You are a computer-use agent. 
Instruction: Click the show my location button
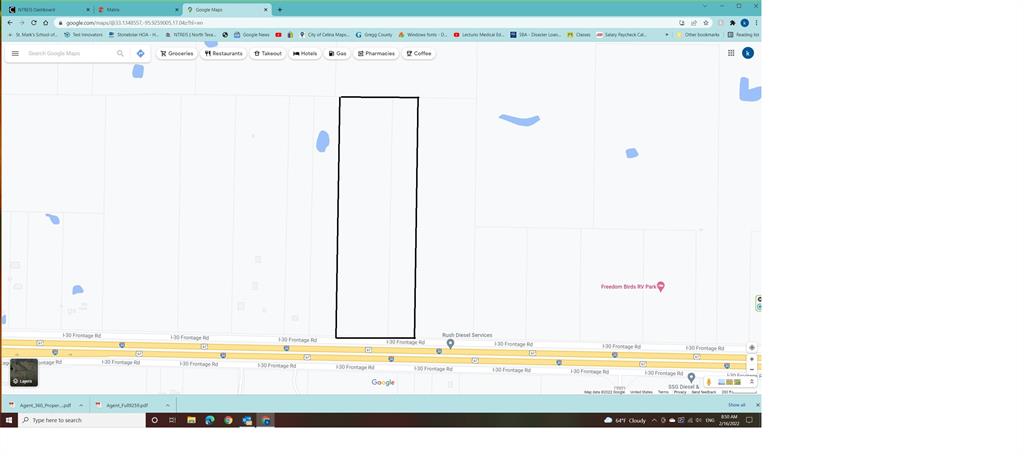coord(752,348)
